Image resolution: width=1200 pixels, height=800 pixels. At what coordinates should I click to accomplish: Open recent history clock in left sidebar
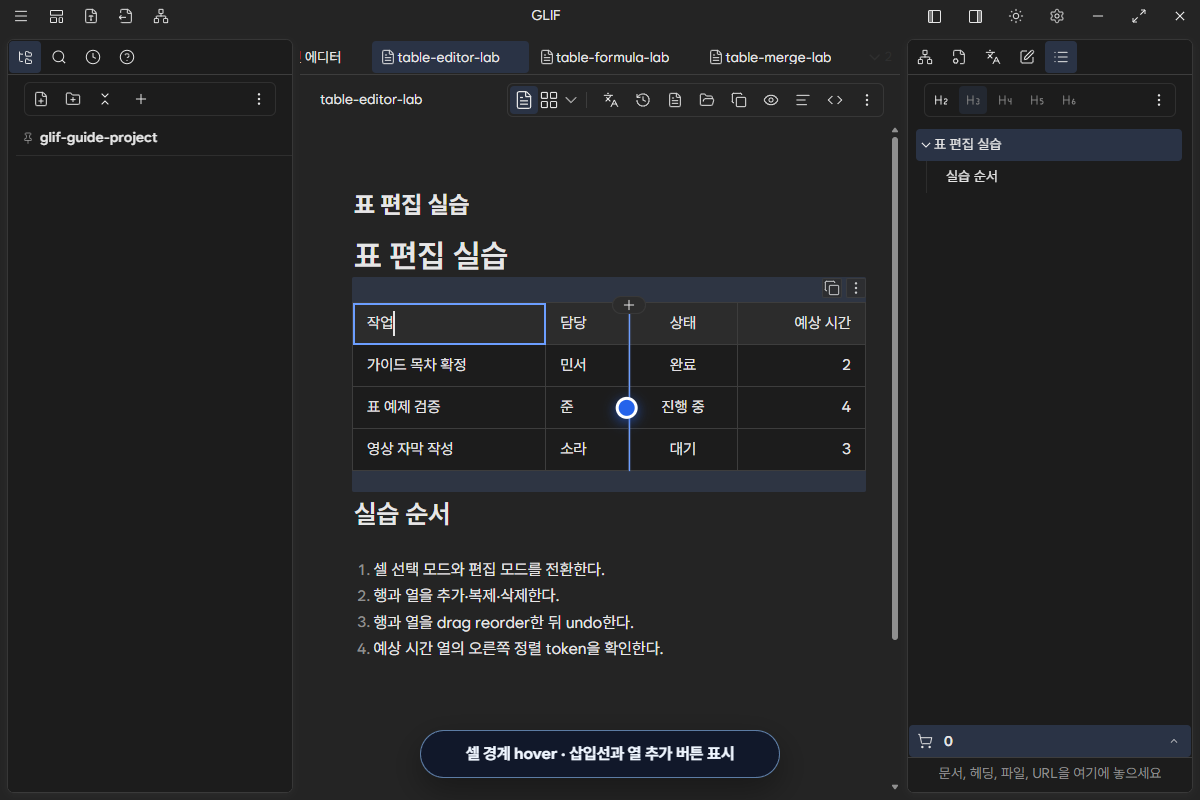click(93, 57)
